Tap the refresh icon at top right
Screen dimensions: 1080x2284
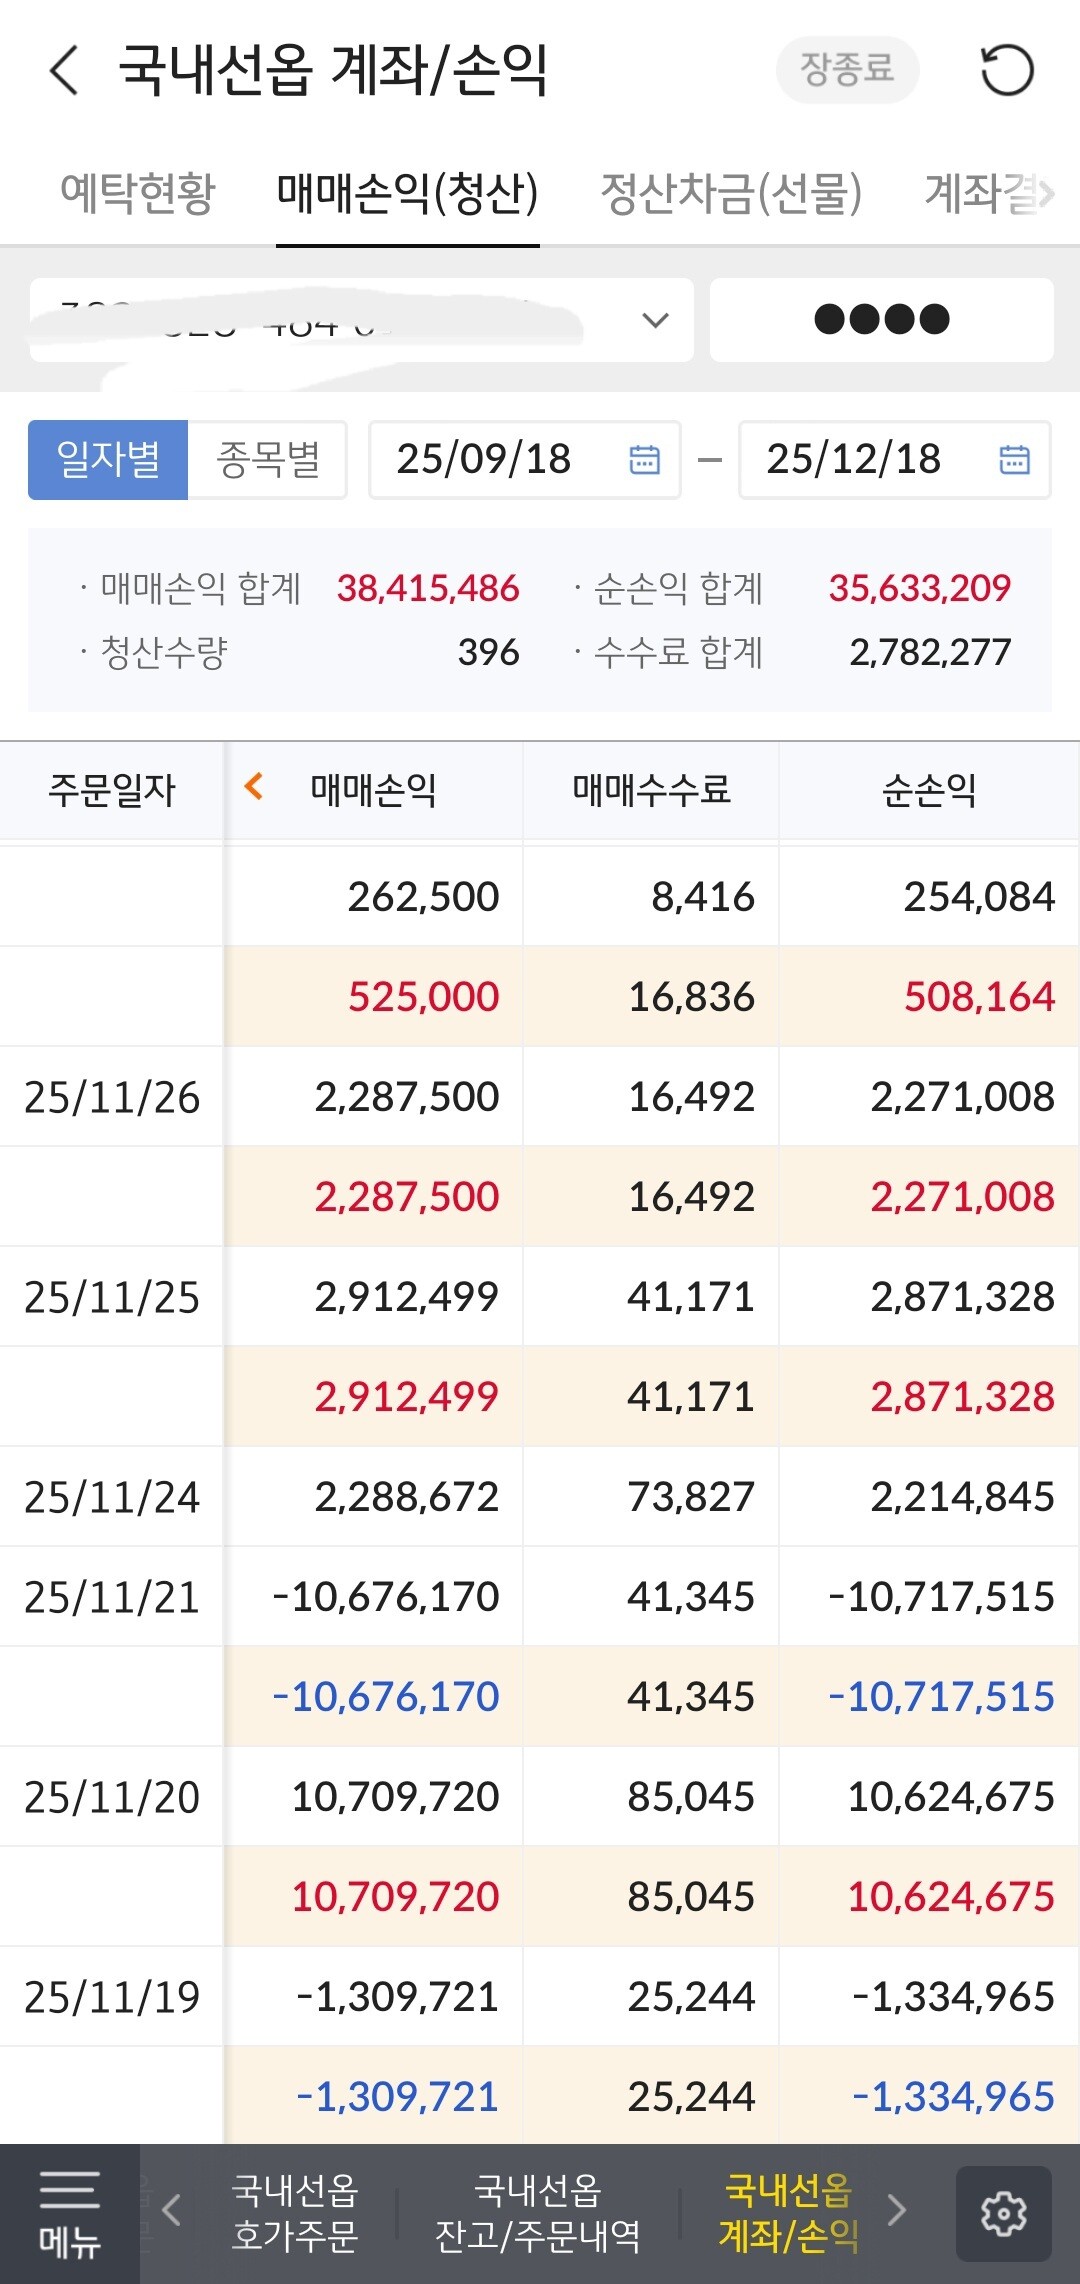(1006, 70)
